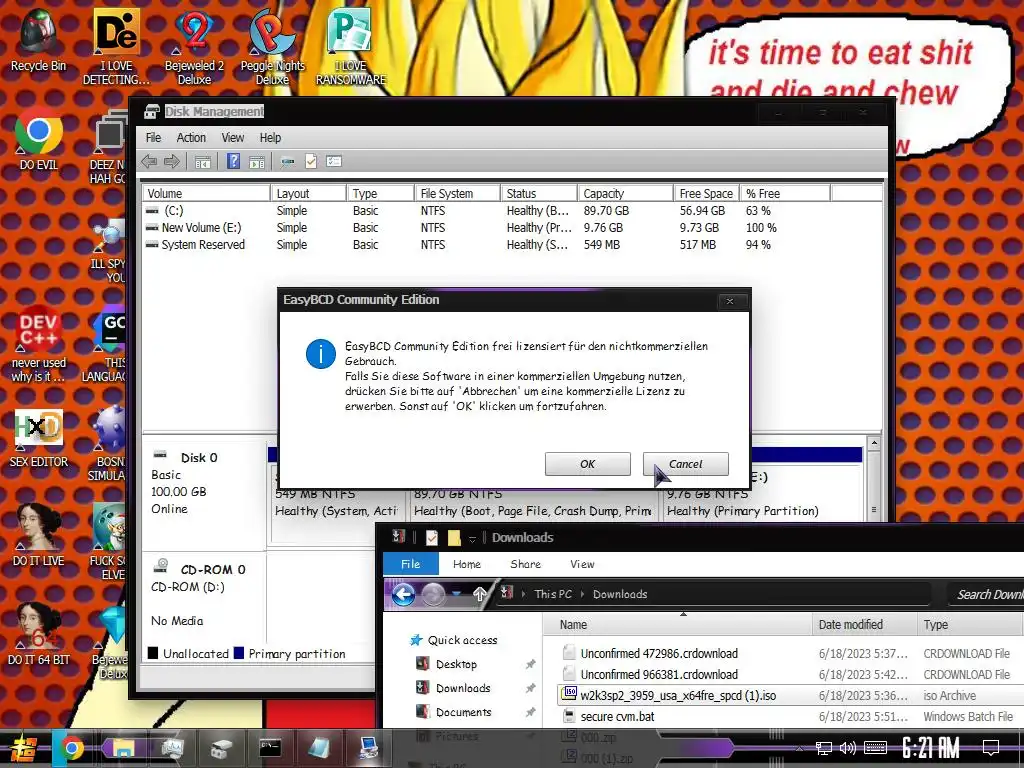Open File Explorer from the taskbar
The width and height of the screenshot is (1024, 768).
[121, 748]
